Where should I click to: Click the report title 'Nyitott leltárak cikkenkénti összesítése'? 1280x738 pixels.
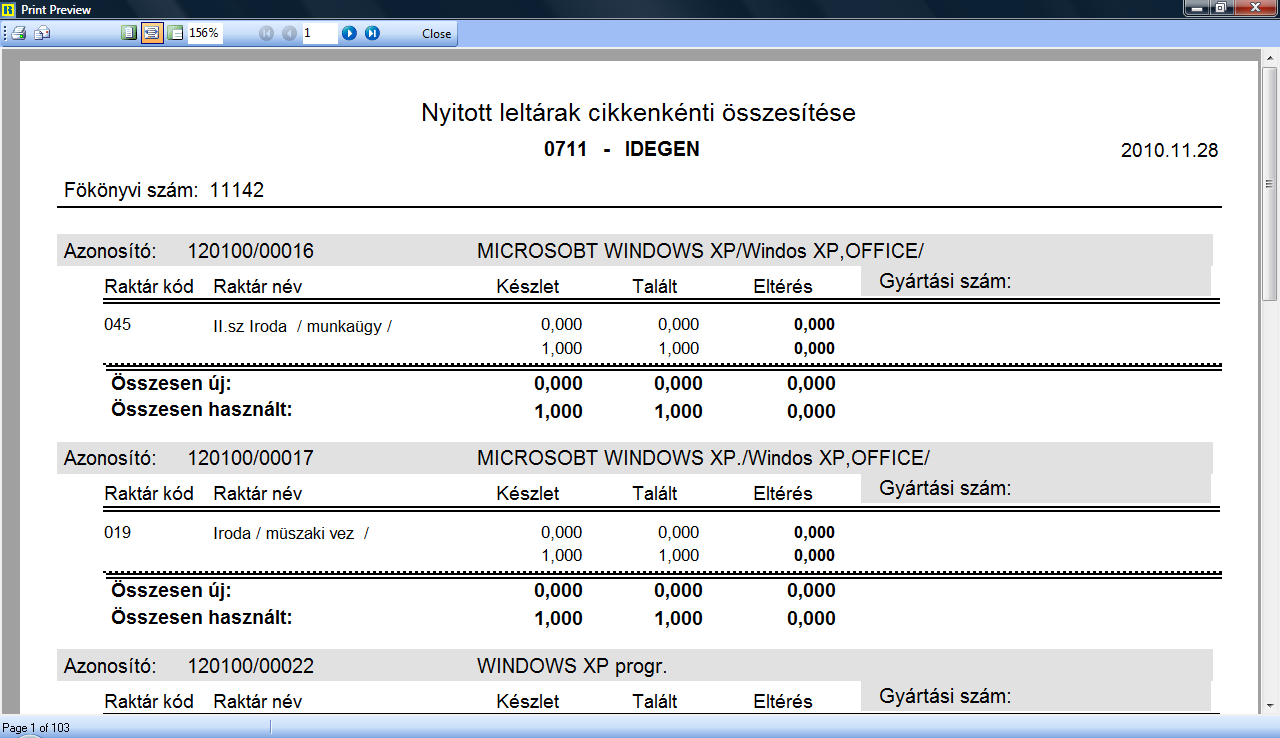coord(639,113)
